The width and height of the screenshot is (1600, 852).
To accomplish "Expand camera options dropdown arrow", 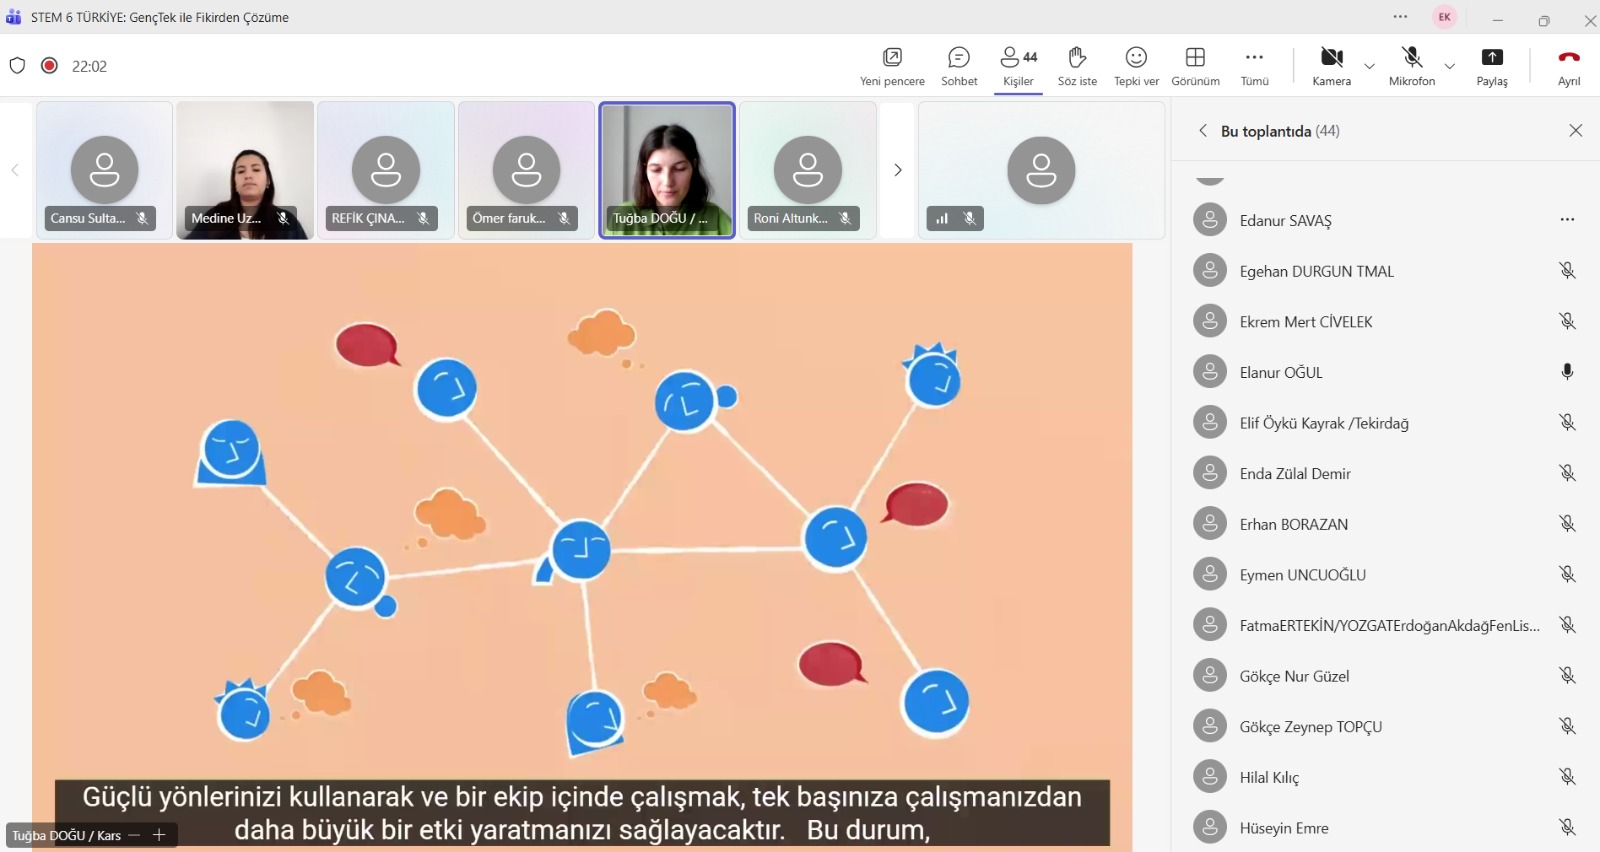I will [1370, 67].
